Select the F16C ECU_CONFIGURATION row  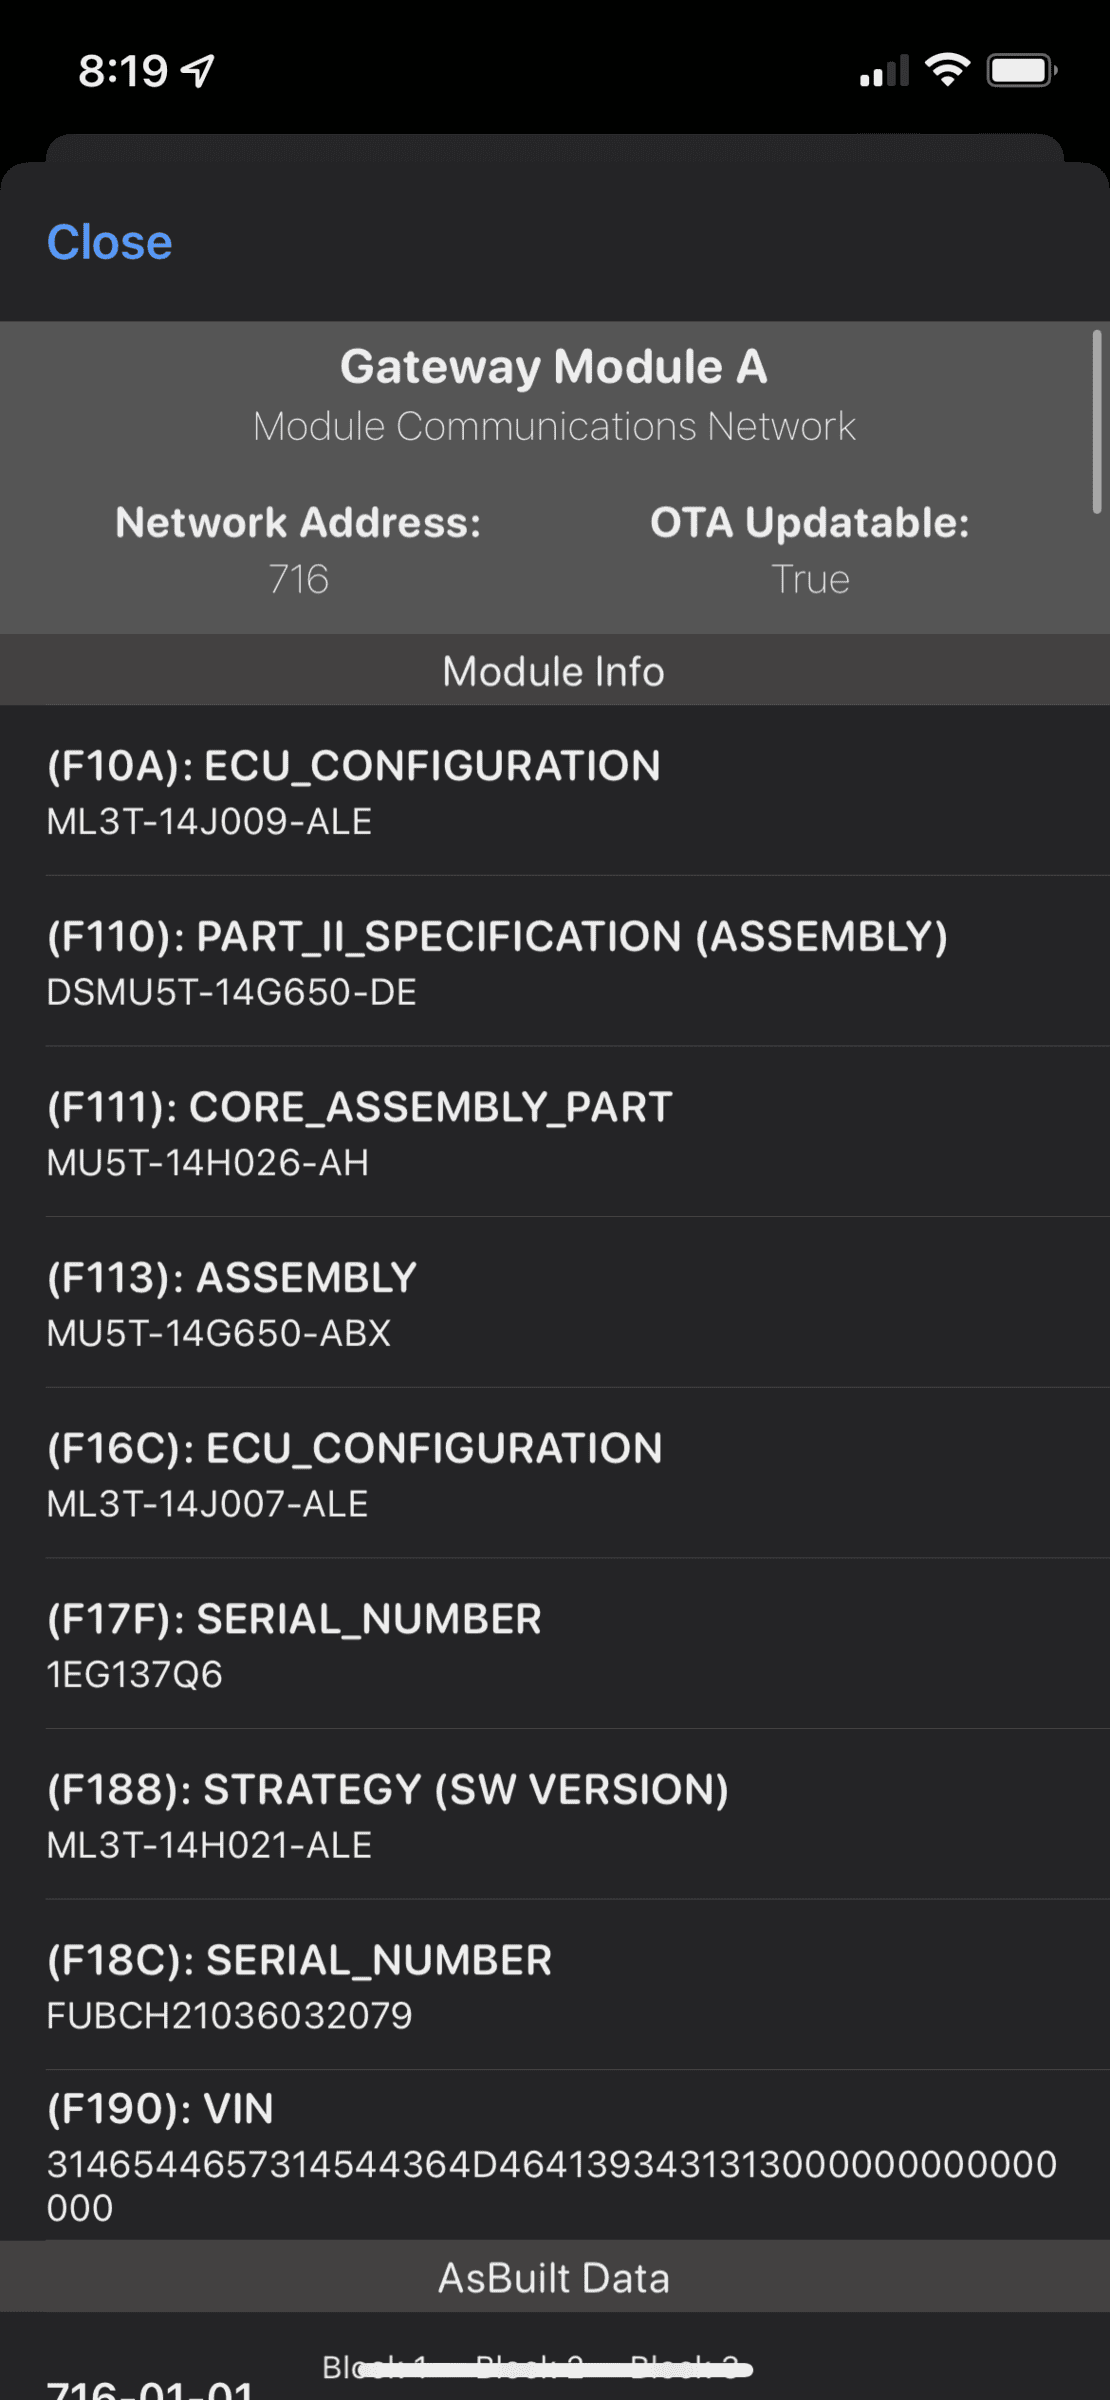[x=555, y=1474]
